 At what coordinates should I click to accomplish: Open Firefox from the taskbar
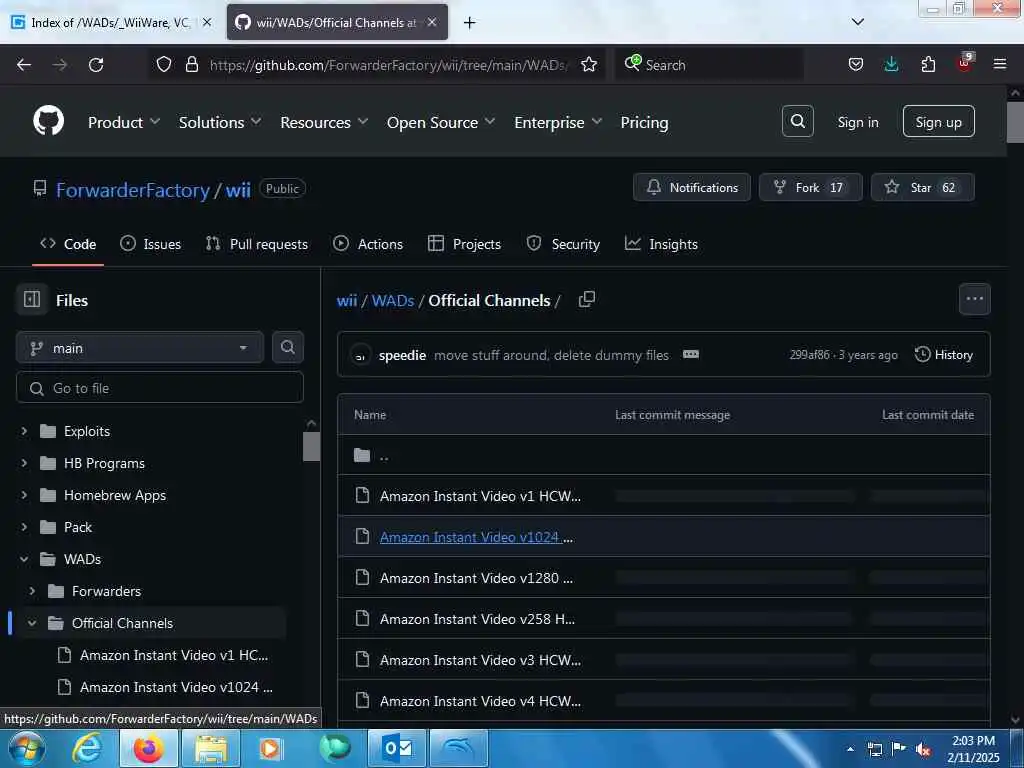(x=148, y=748)
